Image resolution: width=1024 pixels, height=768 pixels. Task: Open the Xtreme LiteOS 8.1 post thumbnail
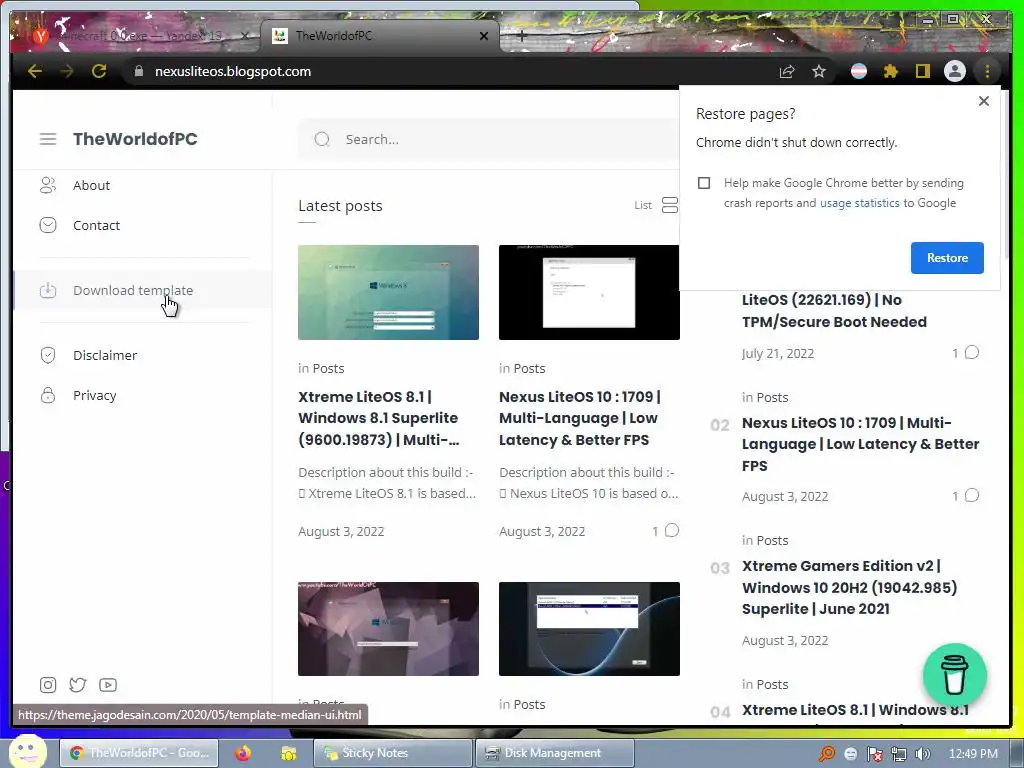[388, 292]
